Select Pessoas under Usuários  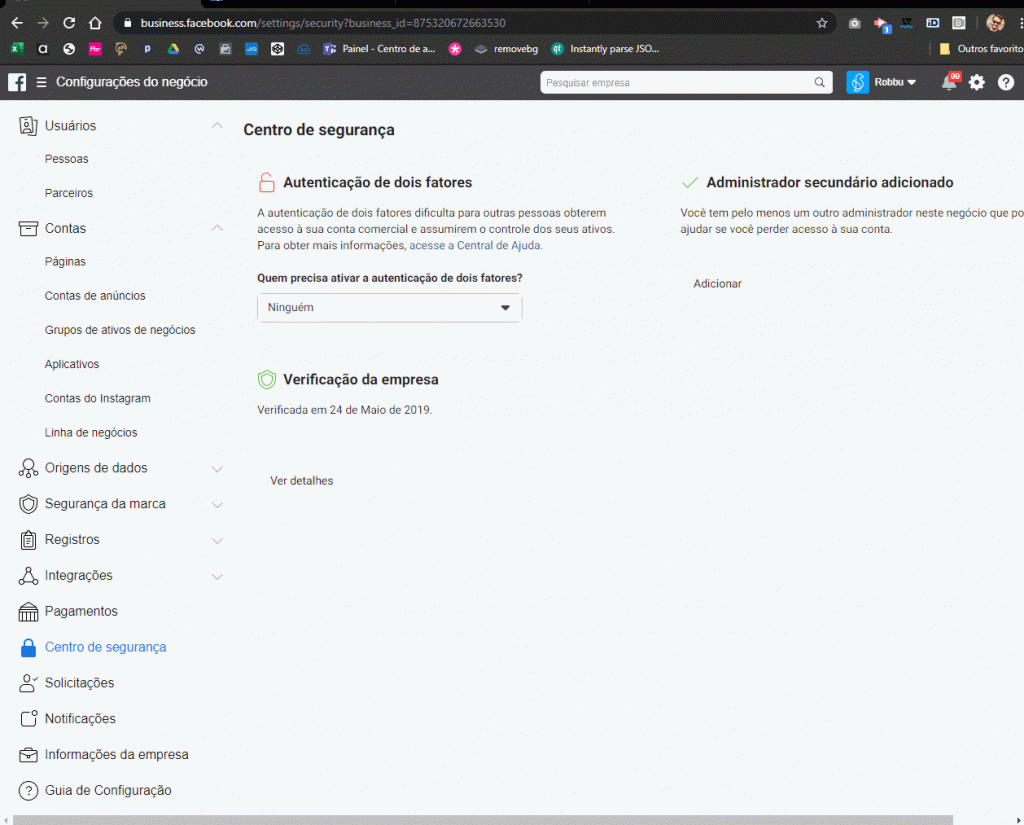pyautogui.click(x=67, y=159)
